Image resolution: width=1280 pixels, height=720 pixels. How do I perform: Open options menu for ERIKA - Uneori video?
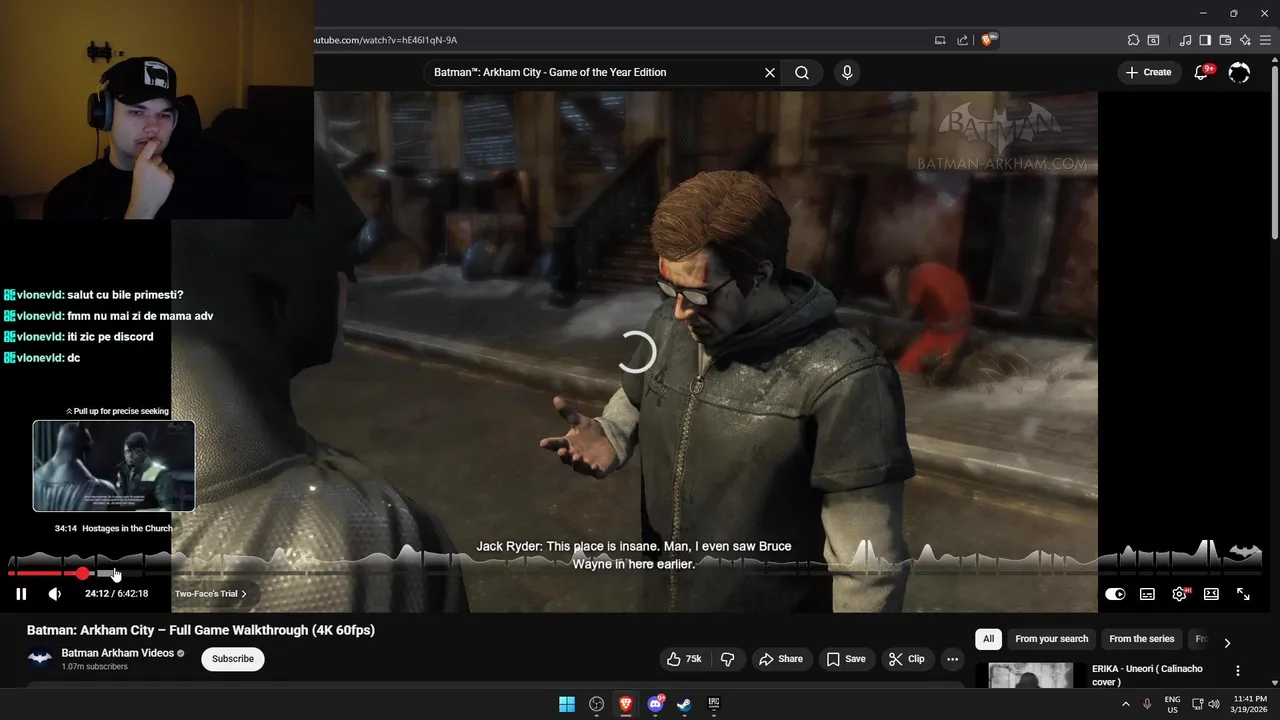point(1238,671)
